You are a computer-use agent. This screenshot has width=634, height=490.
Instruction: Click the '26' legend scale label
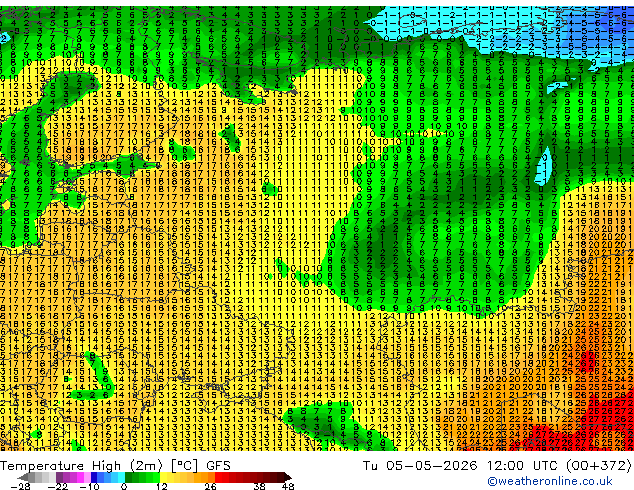pyautogui.click(x=210, y=486)
